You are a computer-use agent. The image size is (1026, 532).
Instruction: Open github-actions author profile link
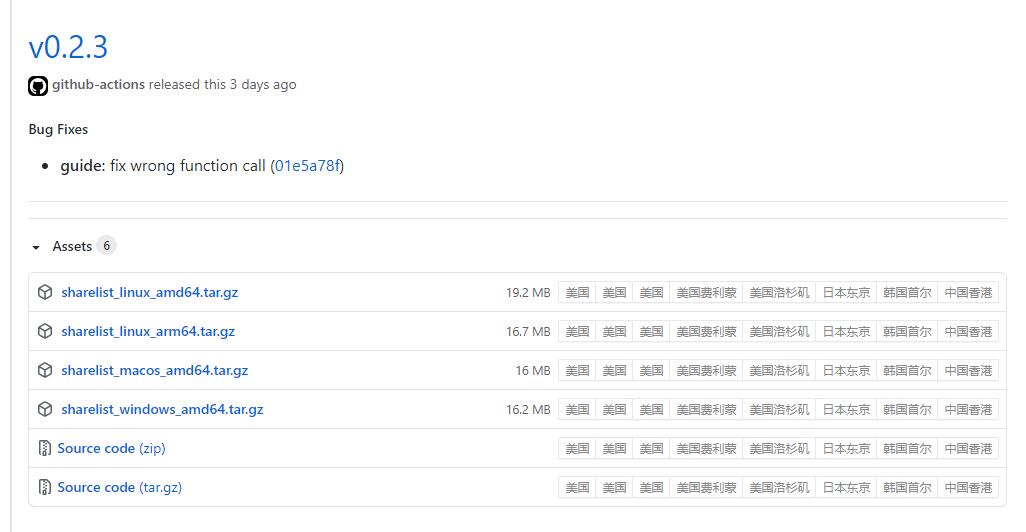[98, 84]
